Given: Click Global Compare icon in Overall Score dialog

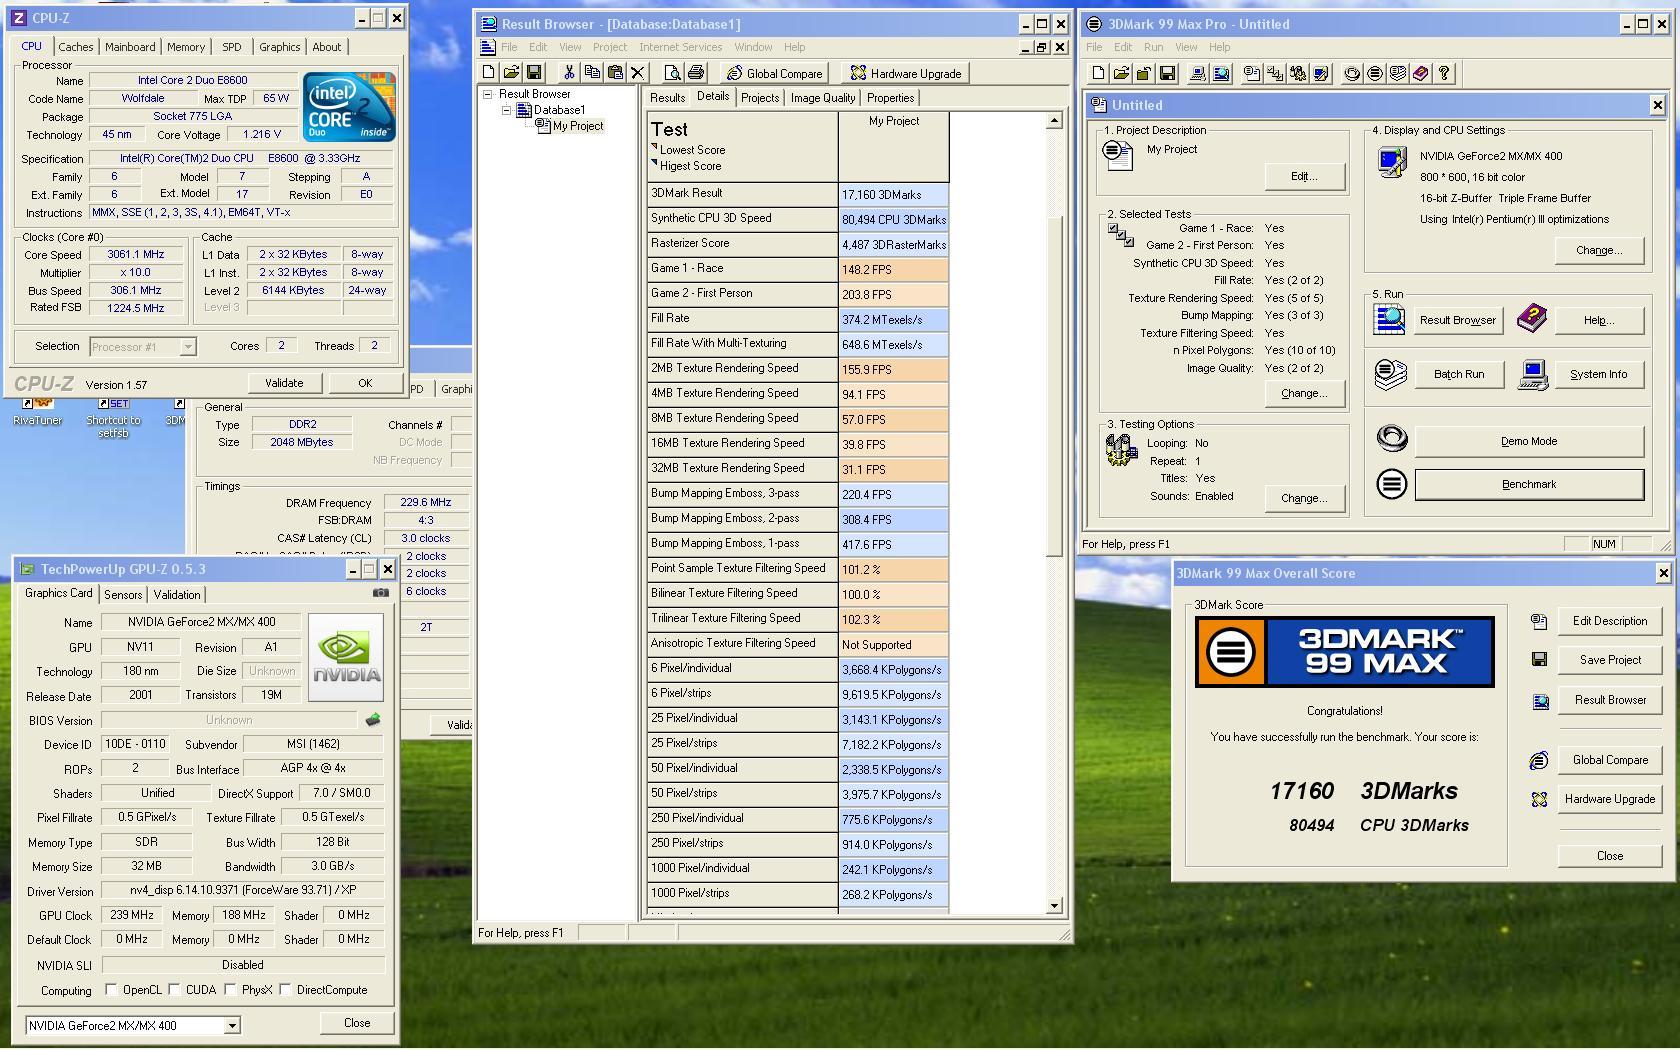Looking at the screenshot, I should tap(1539, 760).
